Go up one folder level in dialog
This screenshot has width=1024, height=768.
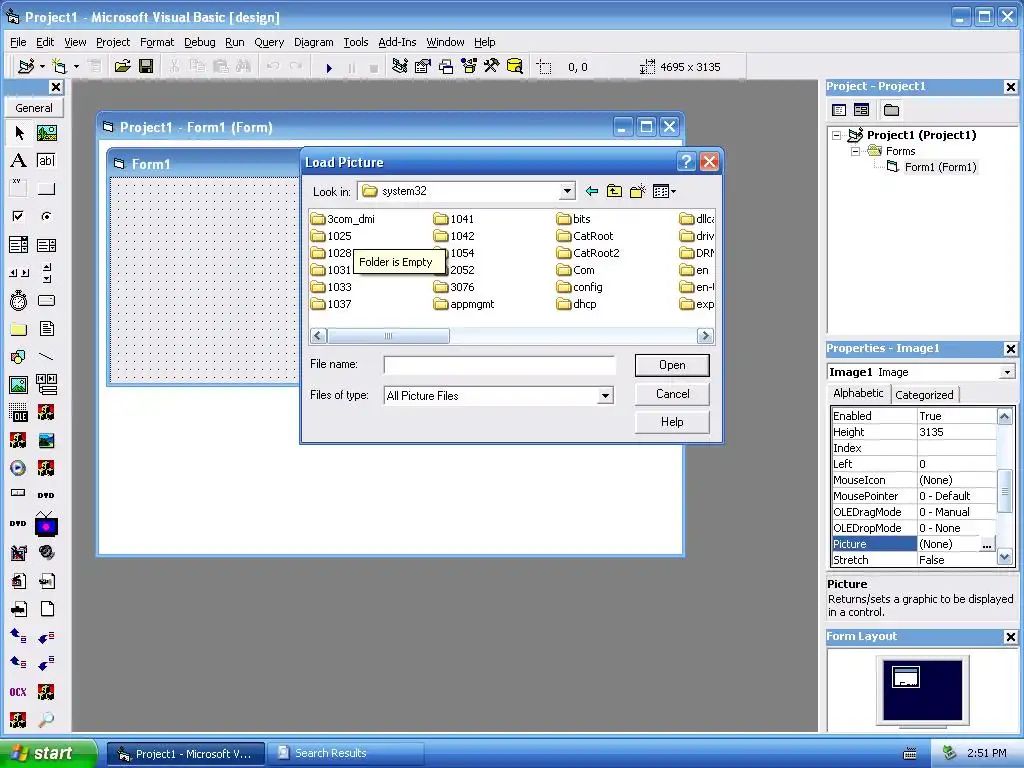[614, 191]
